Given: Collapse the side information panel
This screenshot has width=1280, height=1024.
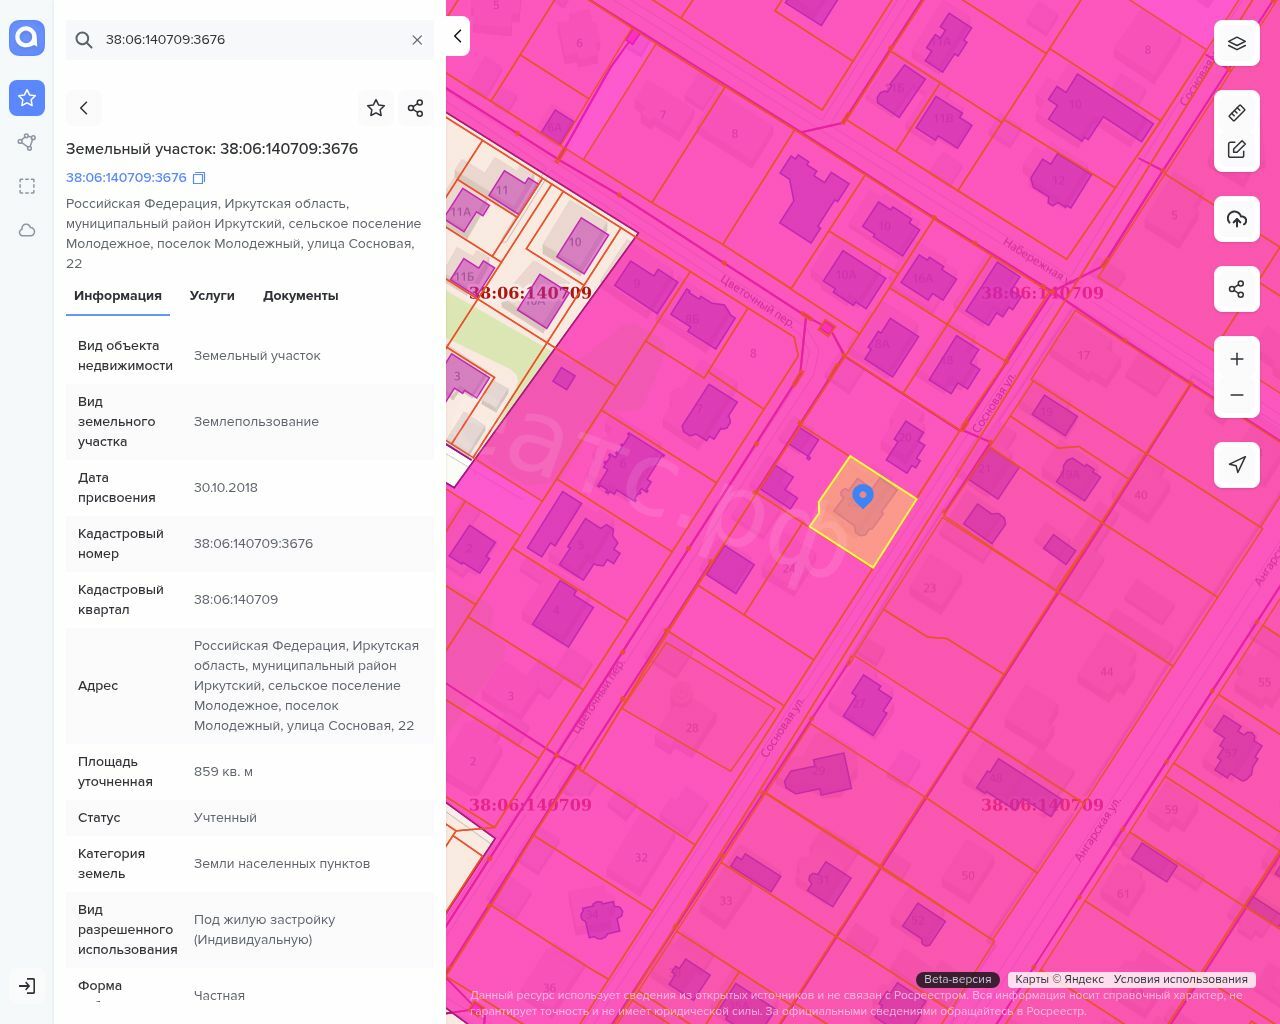Looking at the screenshot, I should point(457,36).
